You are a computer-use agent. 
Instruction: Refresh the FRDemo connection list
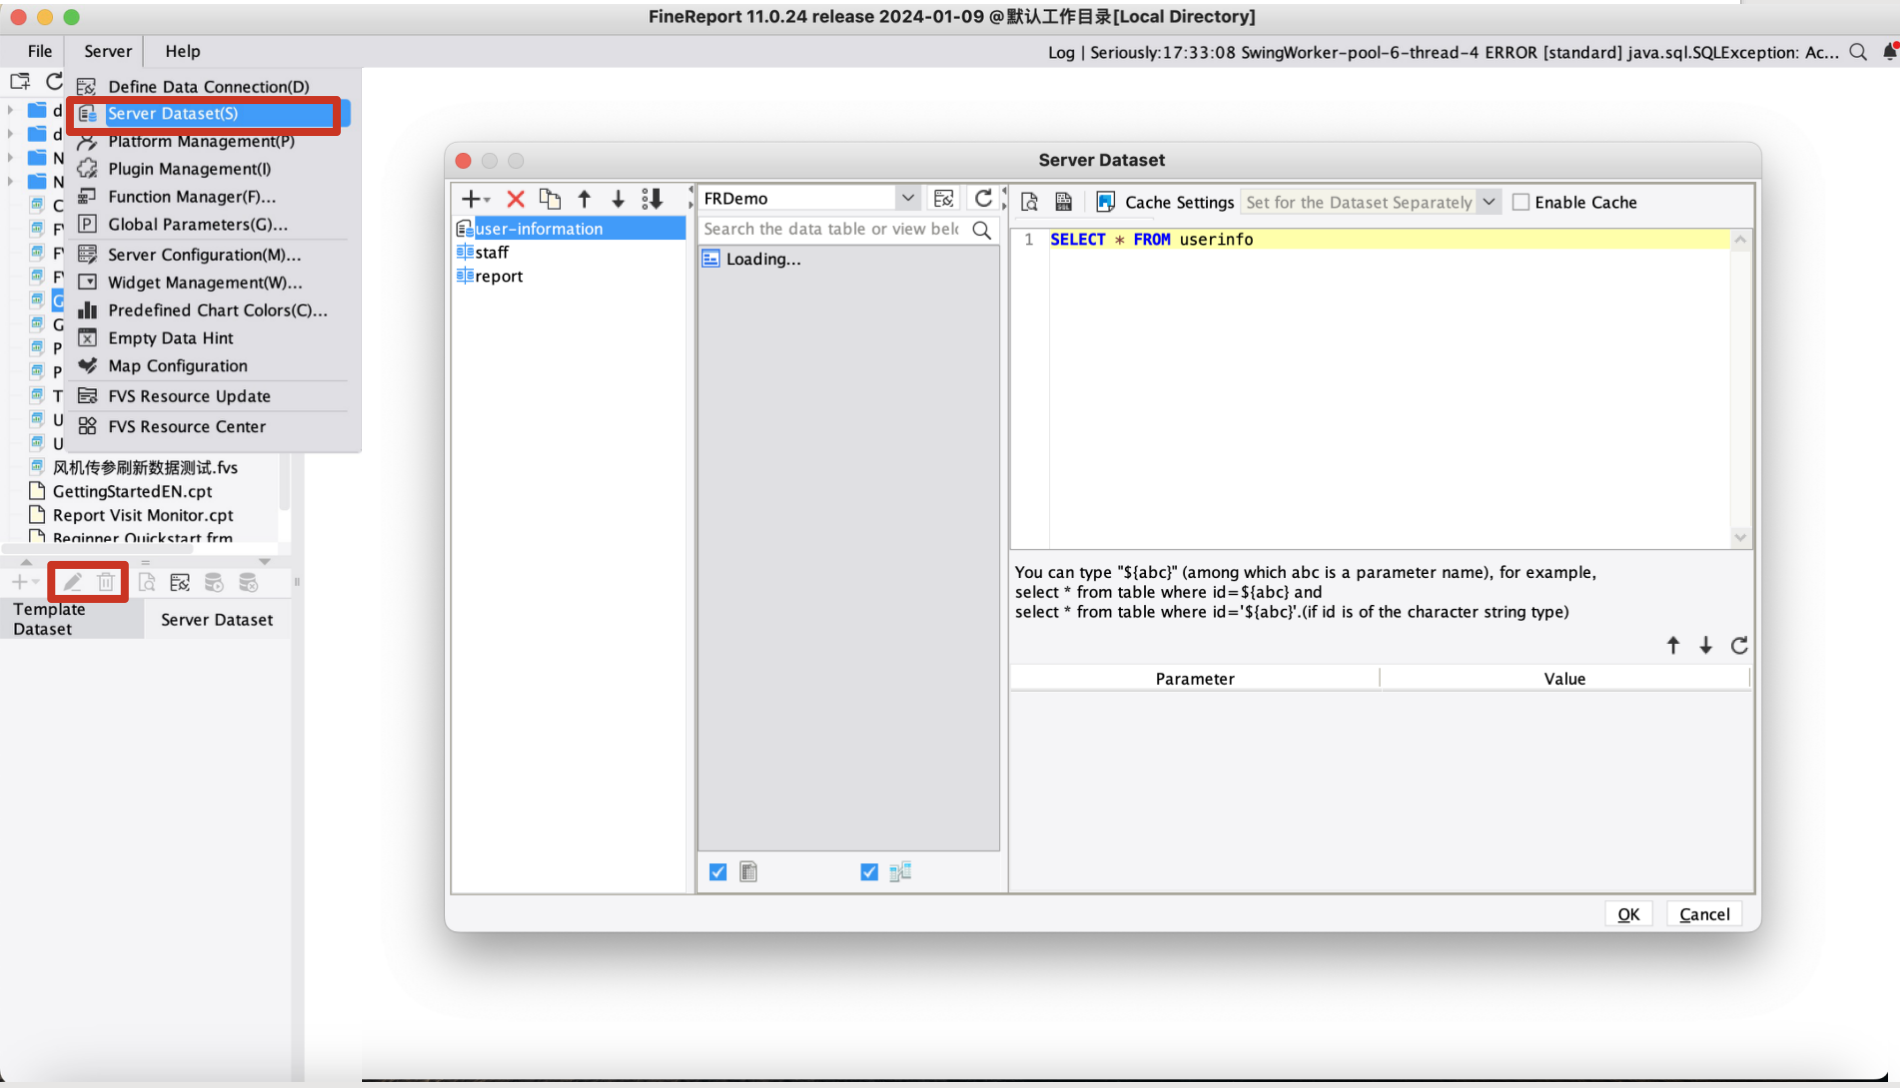pyautogui.click(x=984, y=197)
